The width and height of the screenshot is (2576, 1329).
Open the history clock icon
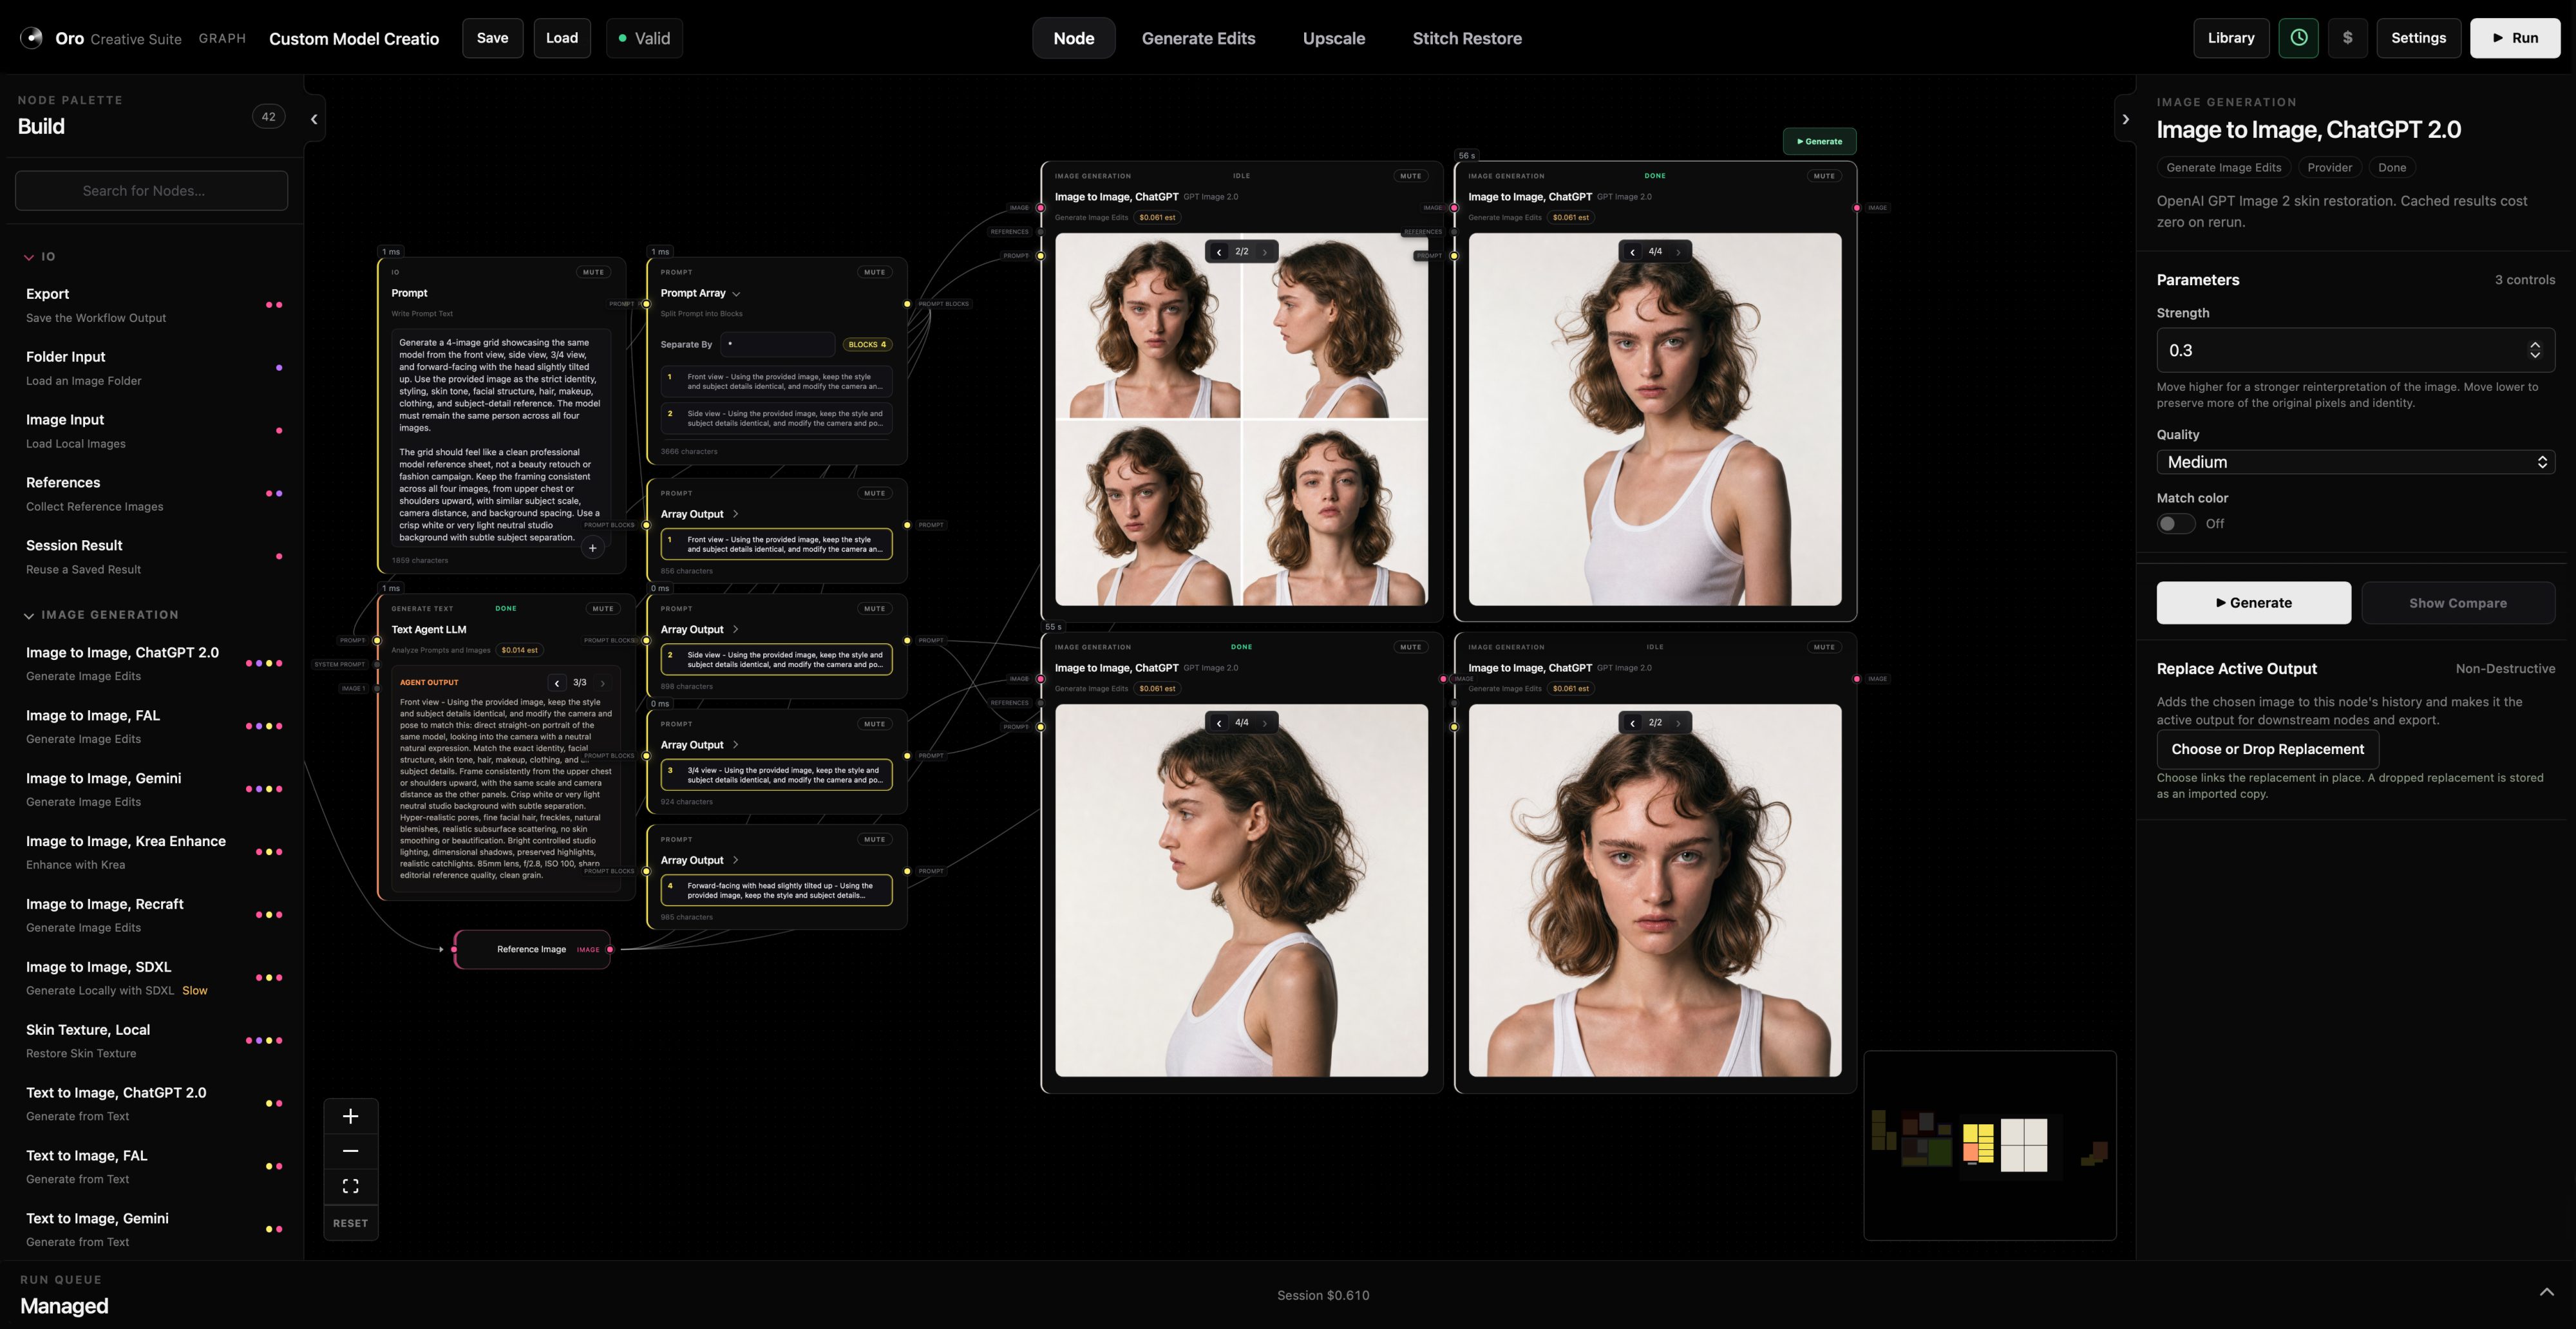click(2298, 38)
